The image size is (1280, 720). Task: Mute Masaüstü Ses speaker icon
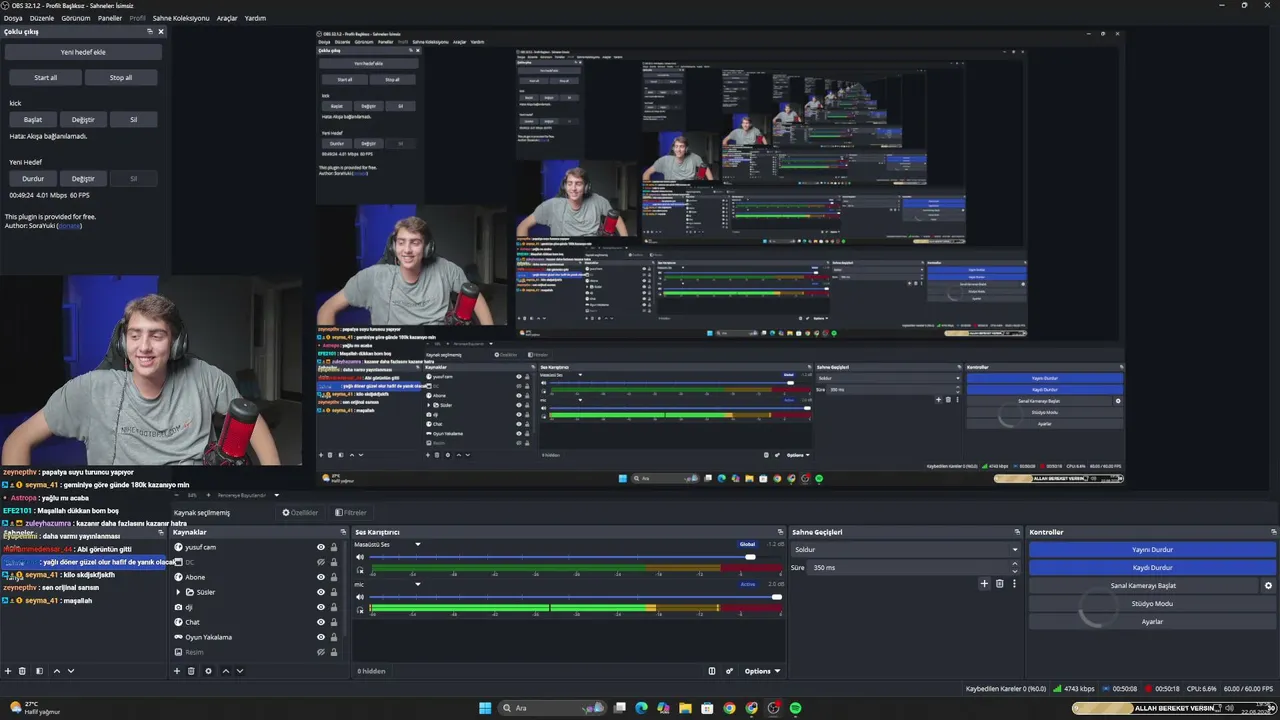coord(361,557)
